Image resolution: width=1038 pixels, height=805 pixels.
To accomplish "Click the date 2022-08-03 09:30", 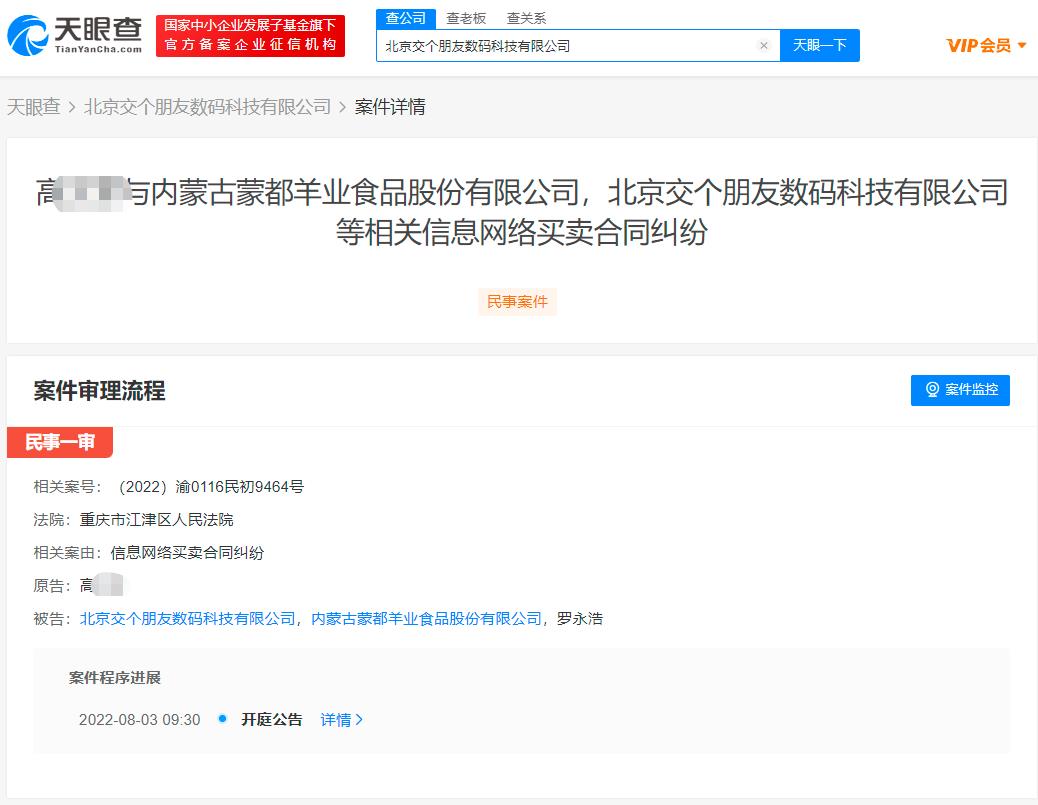I will [140, 720].
